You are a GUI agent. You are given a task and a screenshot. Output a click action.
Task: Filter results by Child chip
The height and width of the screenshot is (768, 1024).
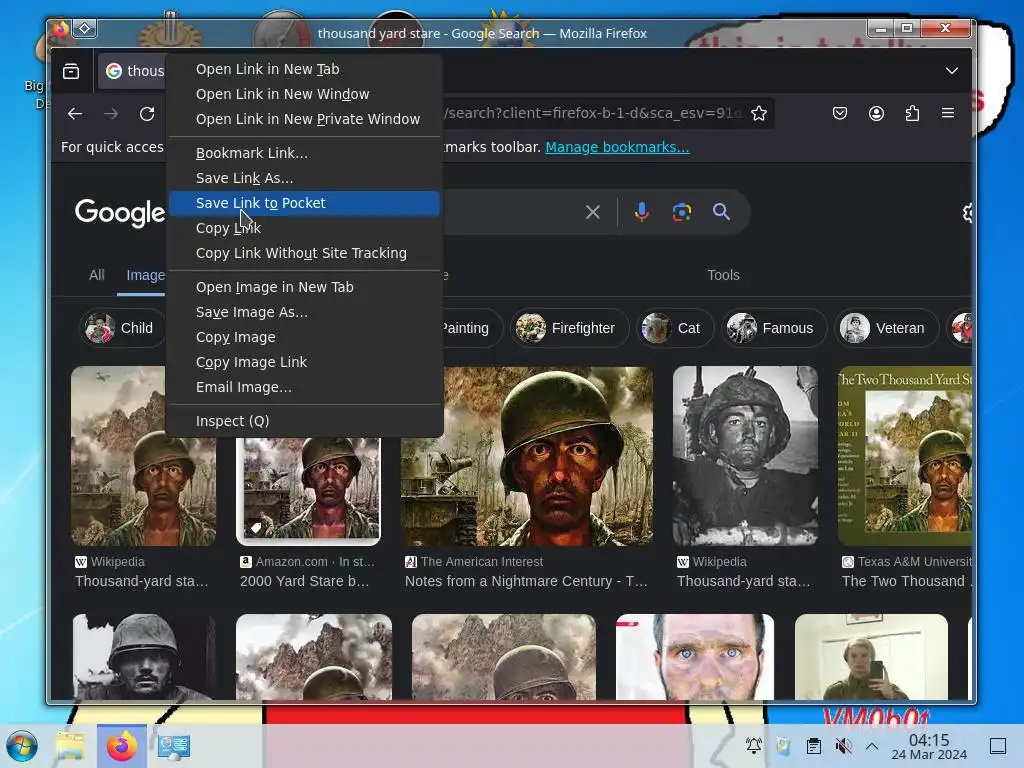(x=122, y=328)
